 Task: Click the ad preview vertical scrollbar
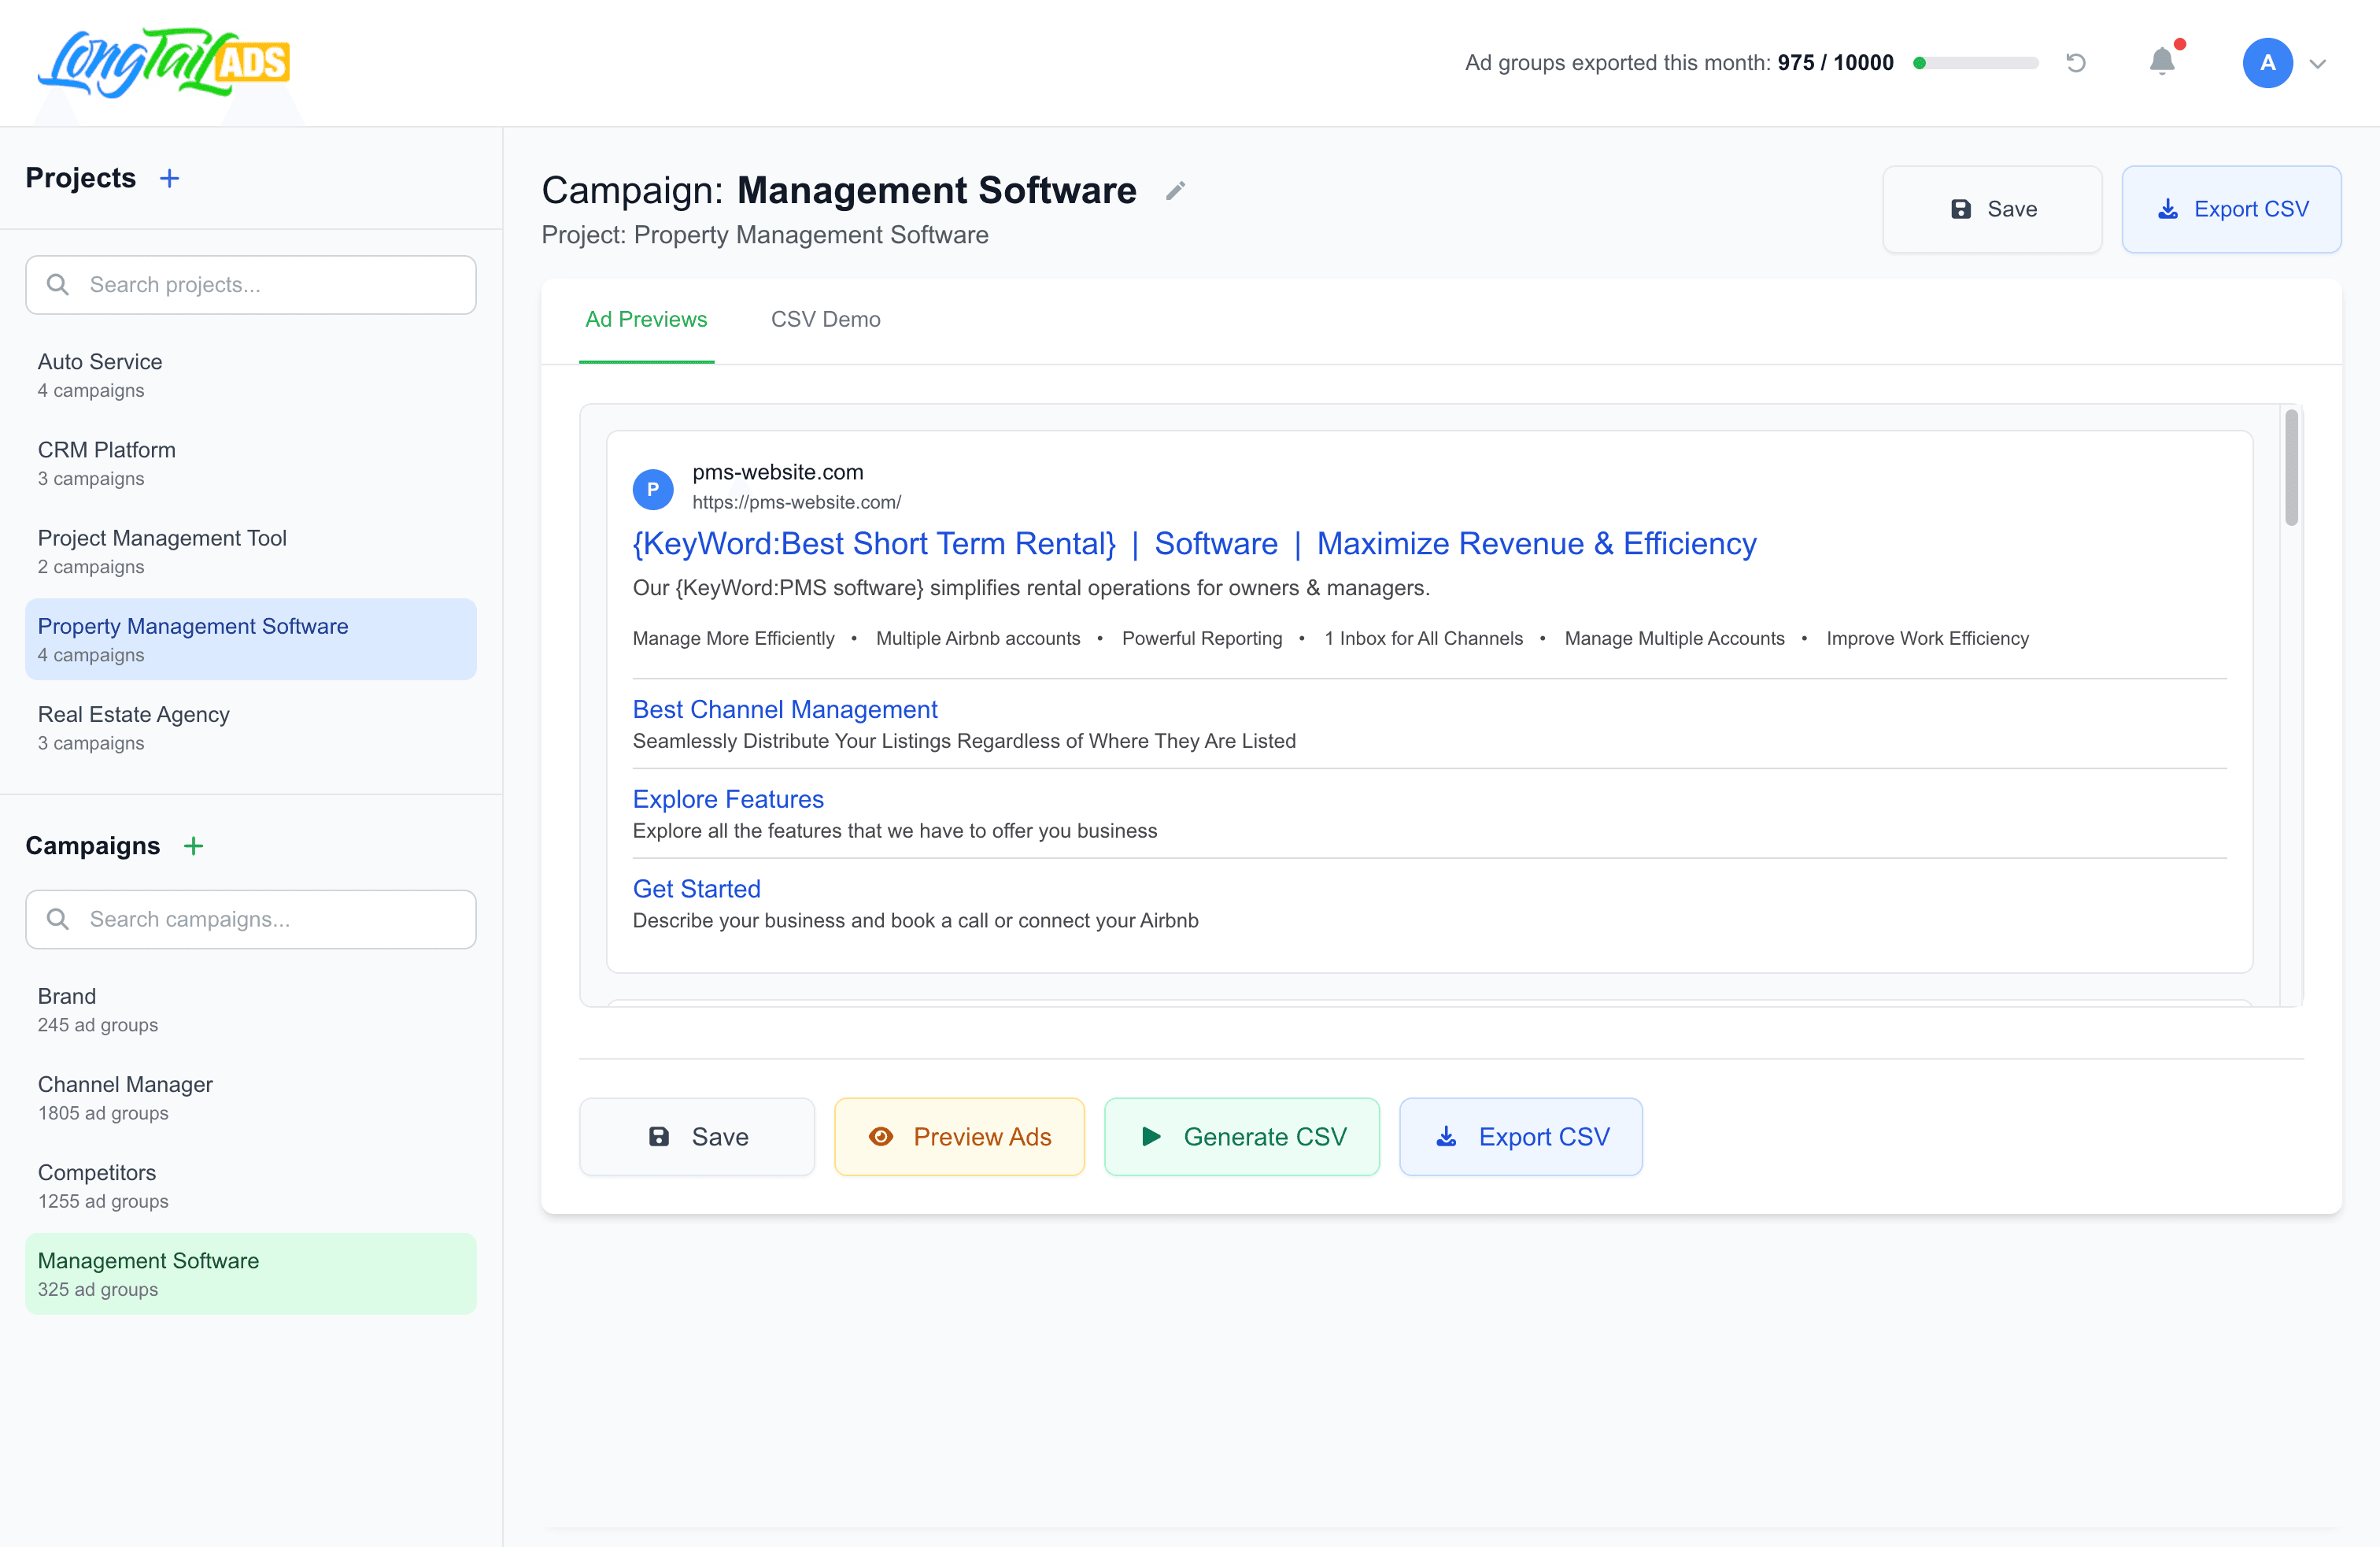(x=2291, y=468)
